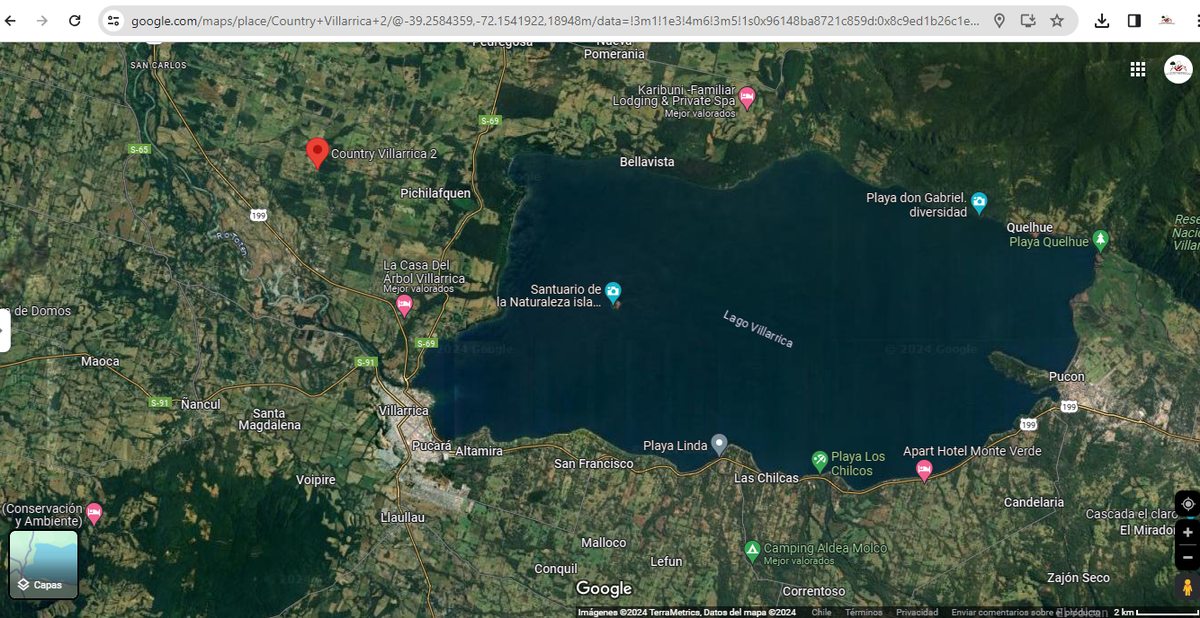
Task: Zoom in with the plus button
Action: [1187, 533]
